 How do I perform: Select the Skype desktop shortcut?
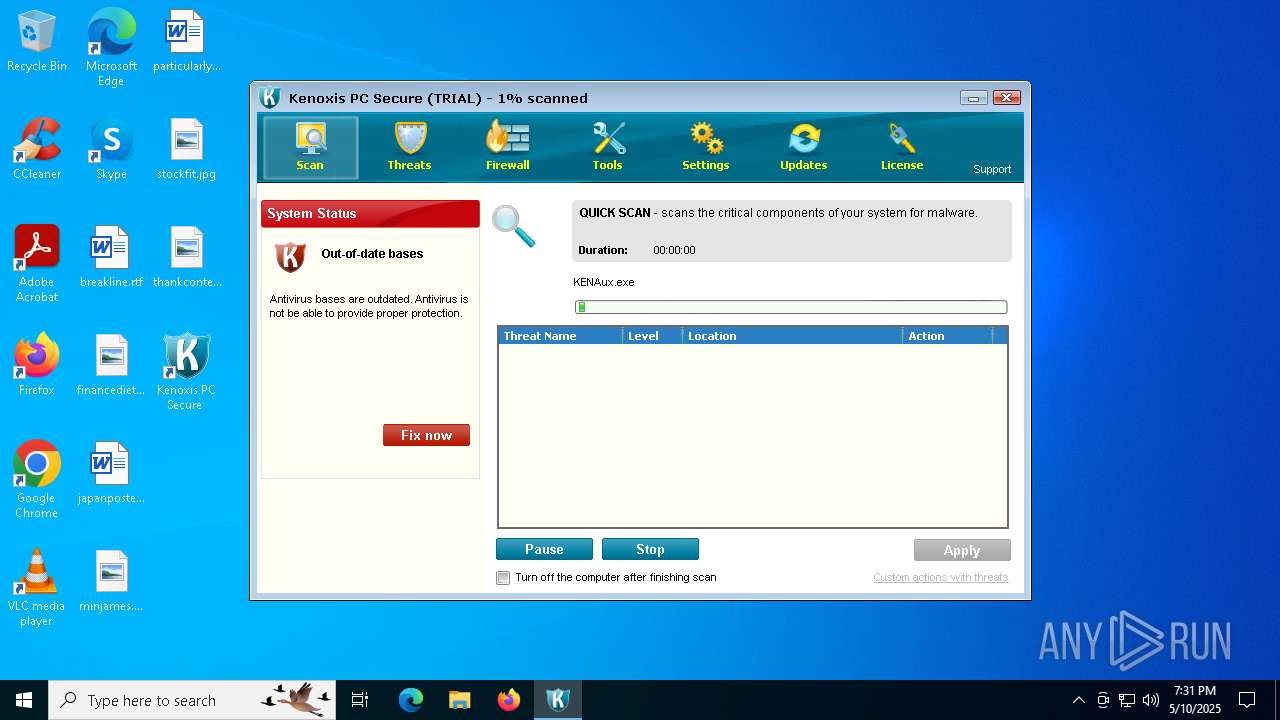pyautogui.click(x=111, y=150)
